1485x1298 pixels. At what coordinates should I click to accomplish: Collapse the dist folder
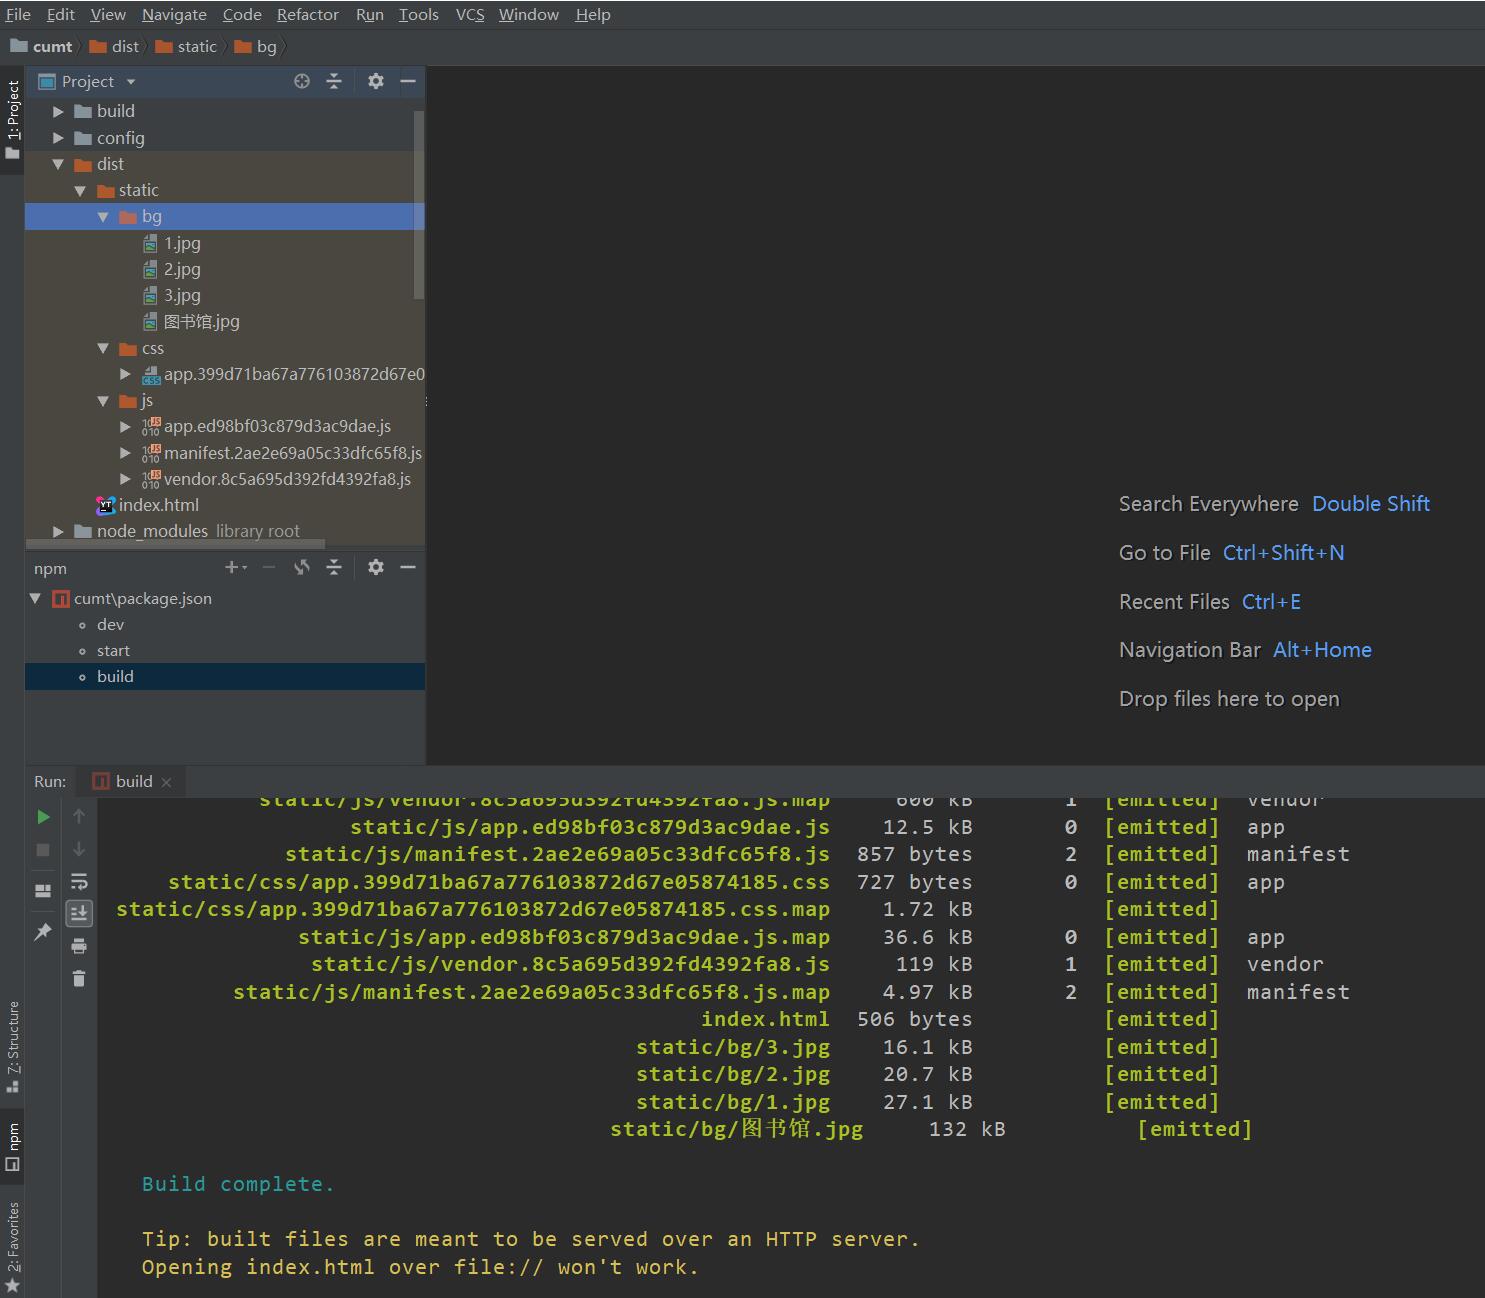(x=58, y=164)
